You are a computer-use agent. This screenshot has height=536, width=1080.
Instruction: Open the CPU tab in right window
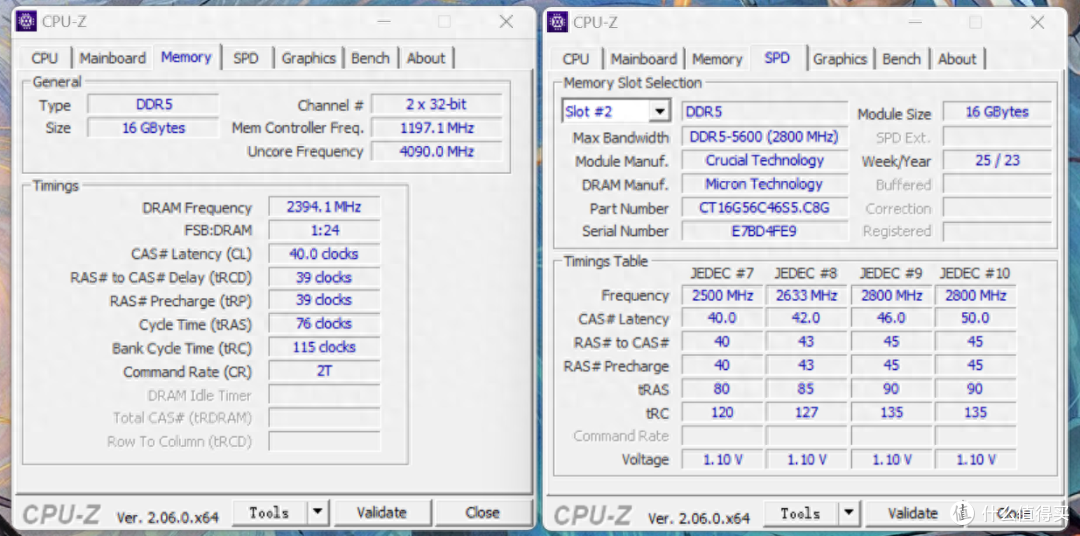coord(576,59)
